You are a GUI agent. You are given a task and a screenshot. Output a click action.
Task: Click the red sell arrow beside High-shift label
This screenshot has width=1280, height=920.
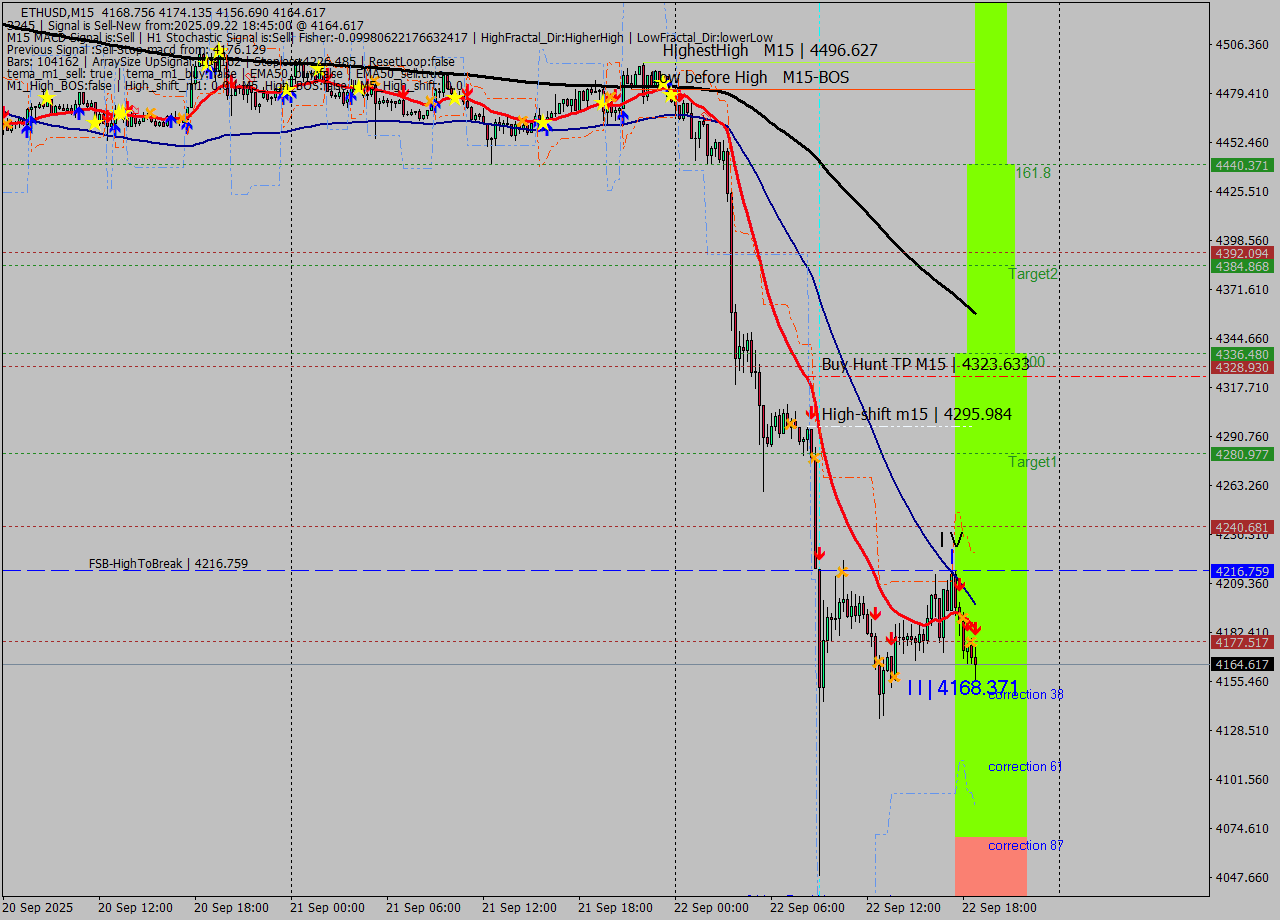(812, 413)
